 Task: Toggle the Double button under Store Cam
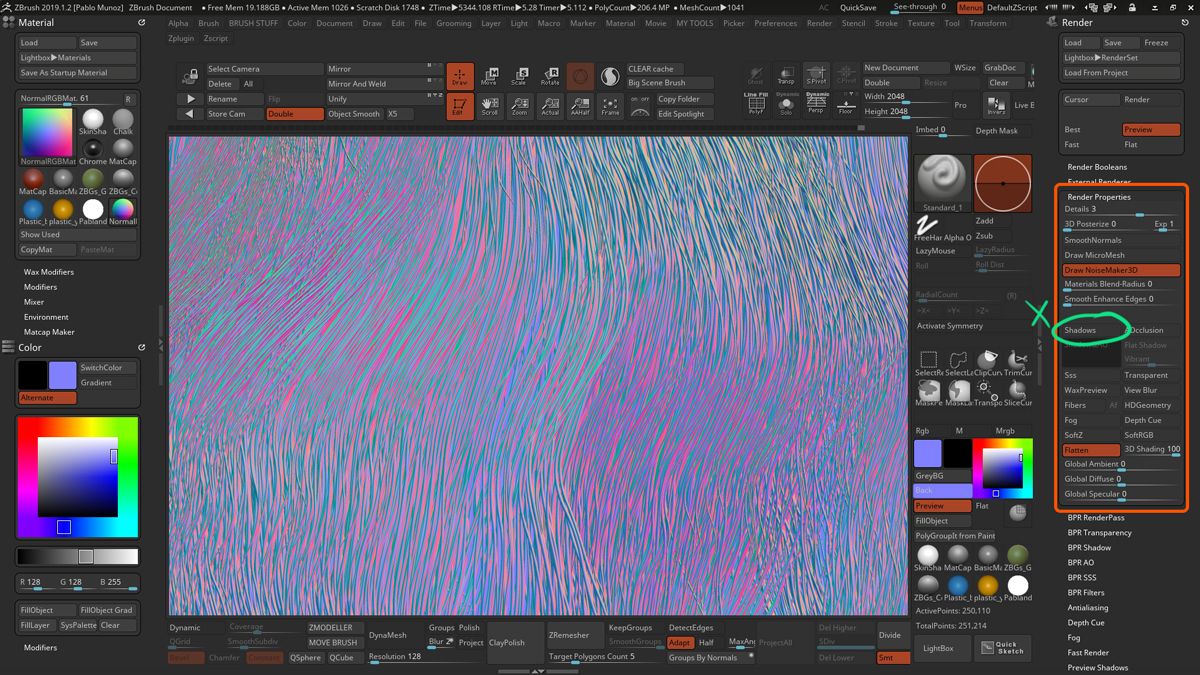(x=295, y=114)
